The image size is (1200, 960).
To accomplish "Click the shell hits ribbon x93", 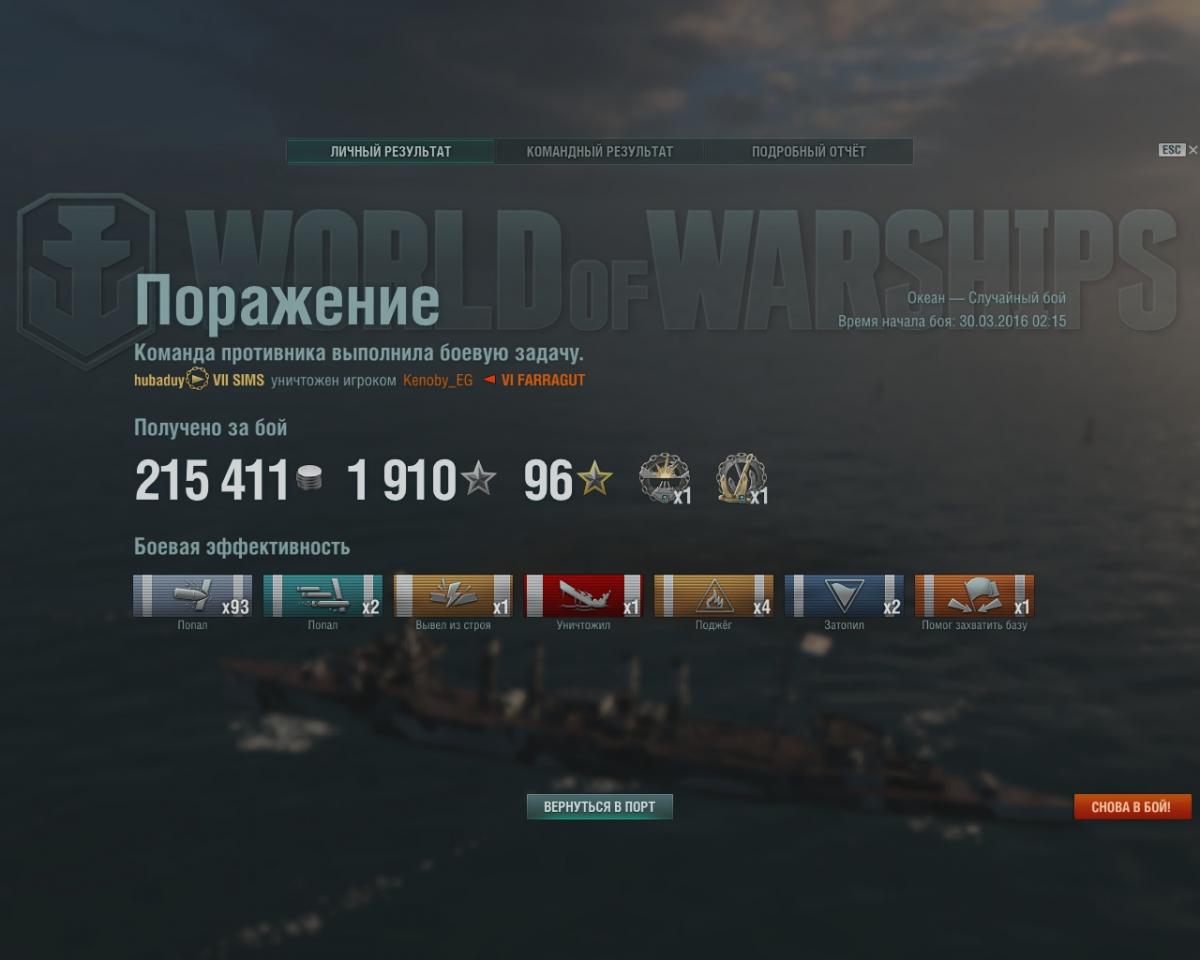I will [193, 596].
